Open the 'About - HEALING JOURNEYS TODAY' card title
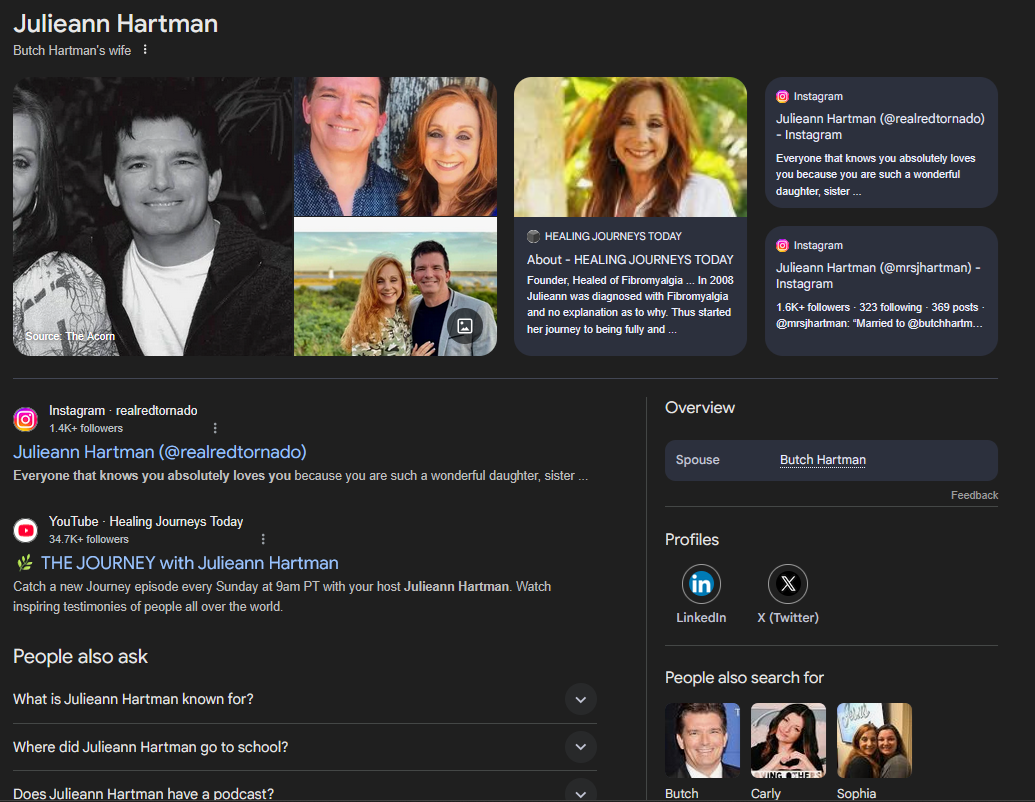1035x802 pixels. (x=630, y=259)
